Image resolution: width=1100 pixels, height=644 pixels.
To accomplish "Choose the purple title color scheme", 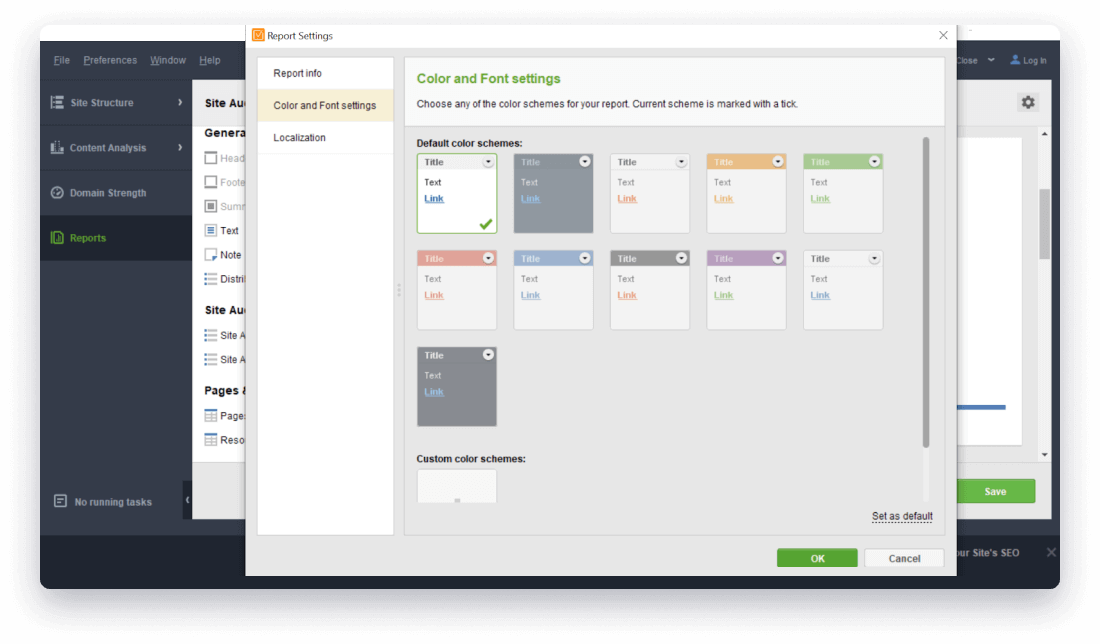I will pyautogui.click(x=746, y=290).
